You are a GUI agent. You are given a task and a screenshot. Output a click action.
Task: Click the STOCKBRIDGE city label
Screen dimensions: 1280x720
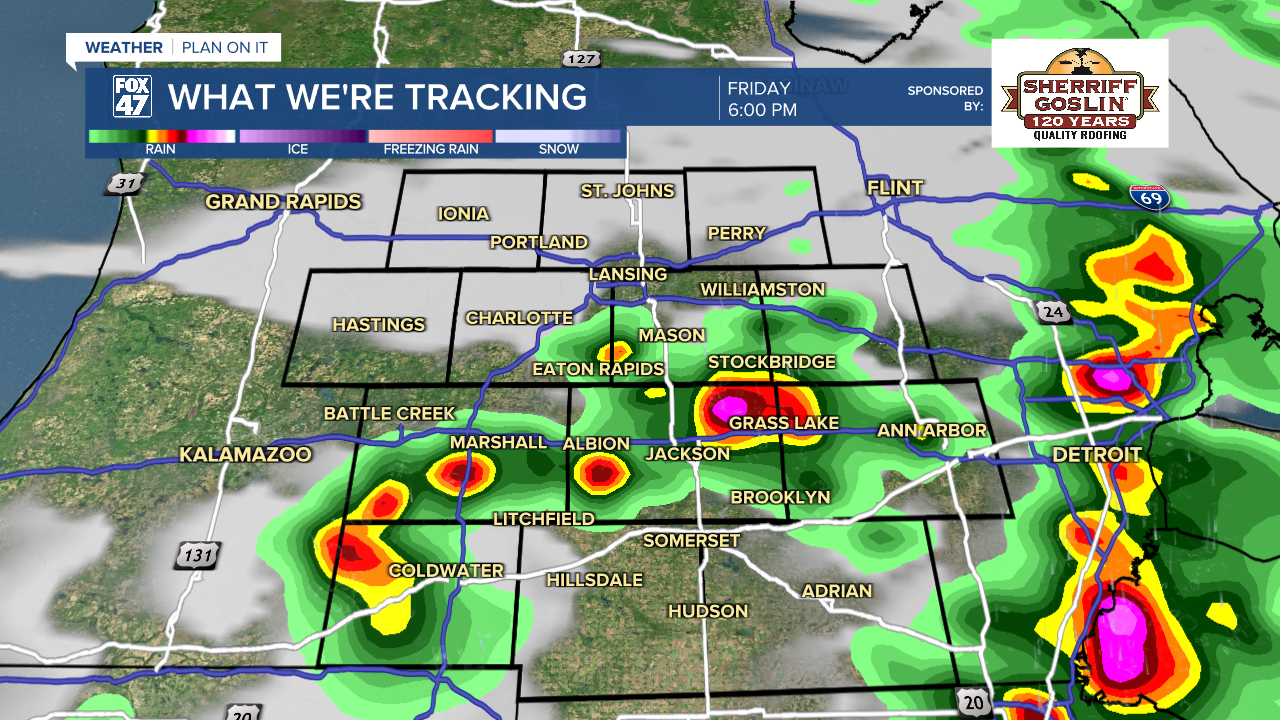tap(772, 361)
